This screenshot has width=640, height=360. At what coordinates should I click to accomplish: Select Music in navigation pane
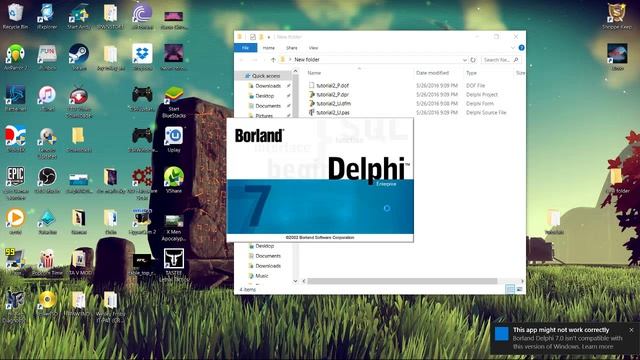tap(262, 276)
